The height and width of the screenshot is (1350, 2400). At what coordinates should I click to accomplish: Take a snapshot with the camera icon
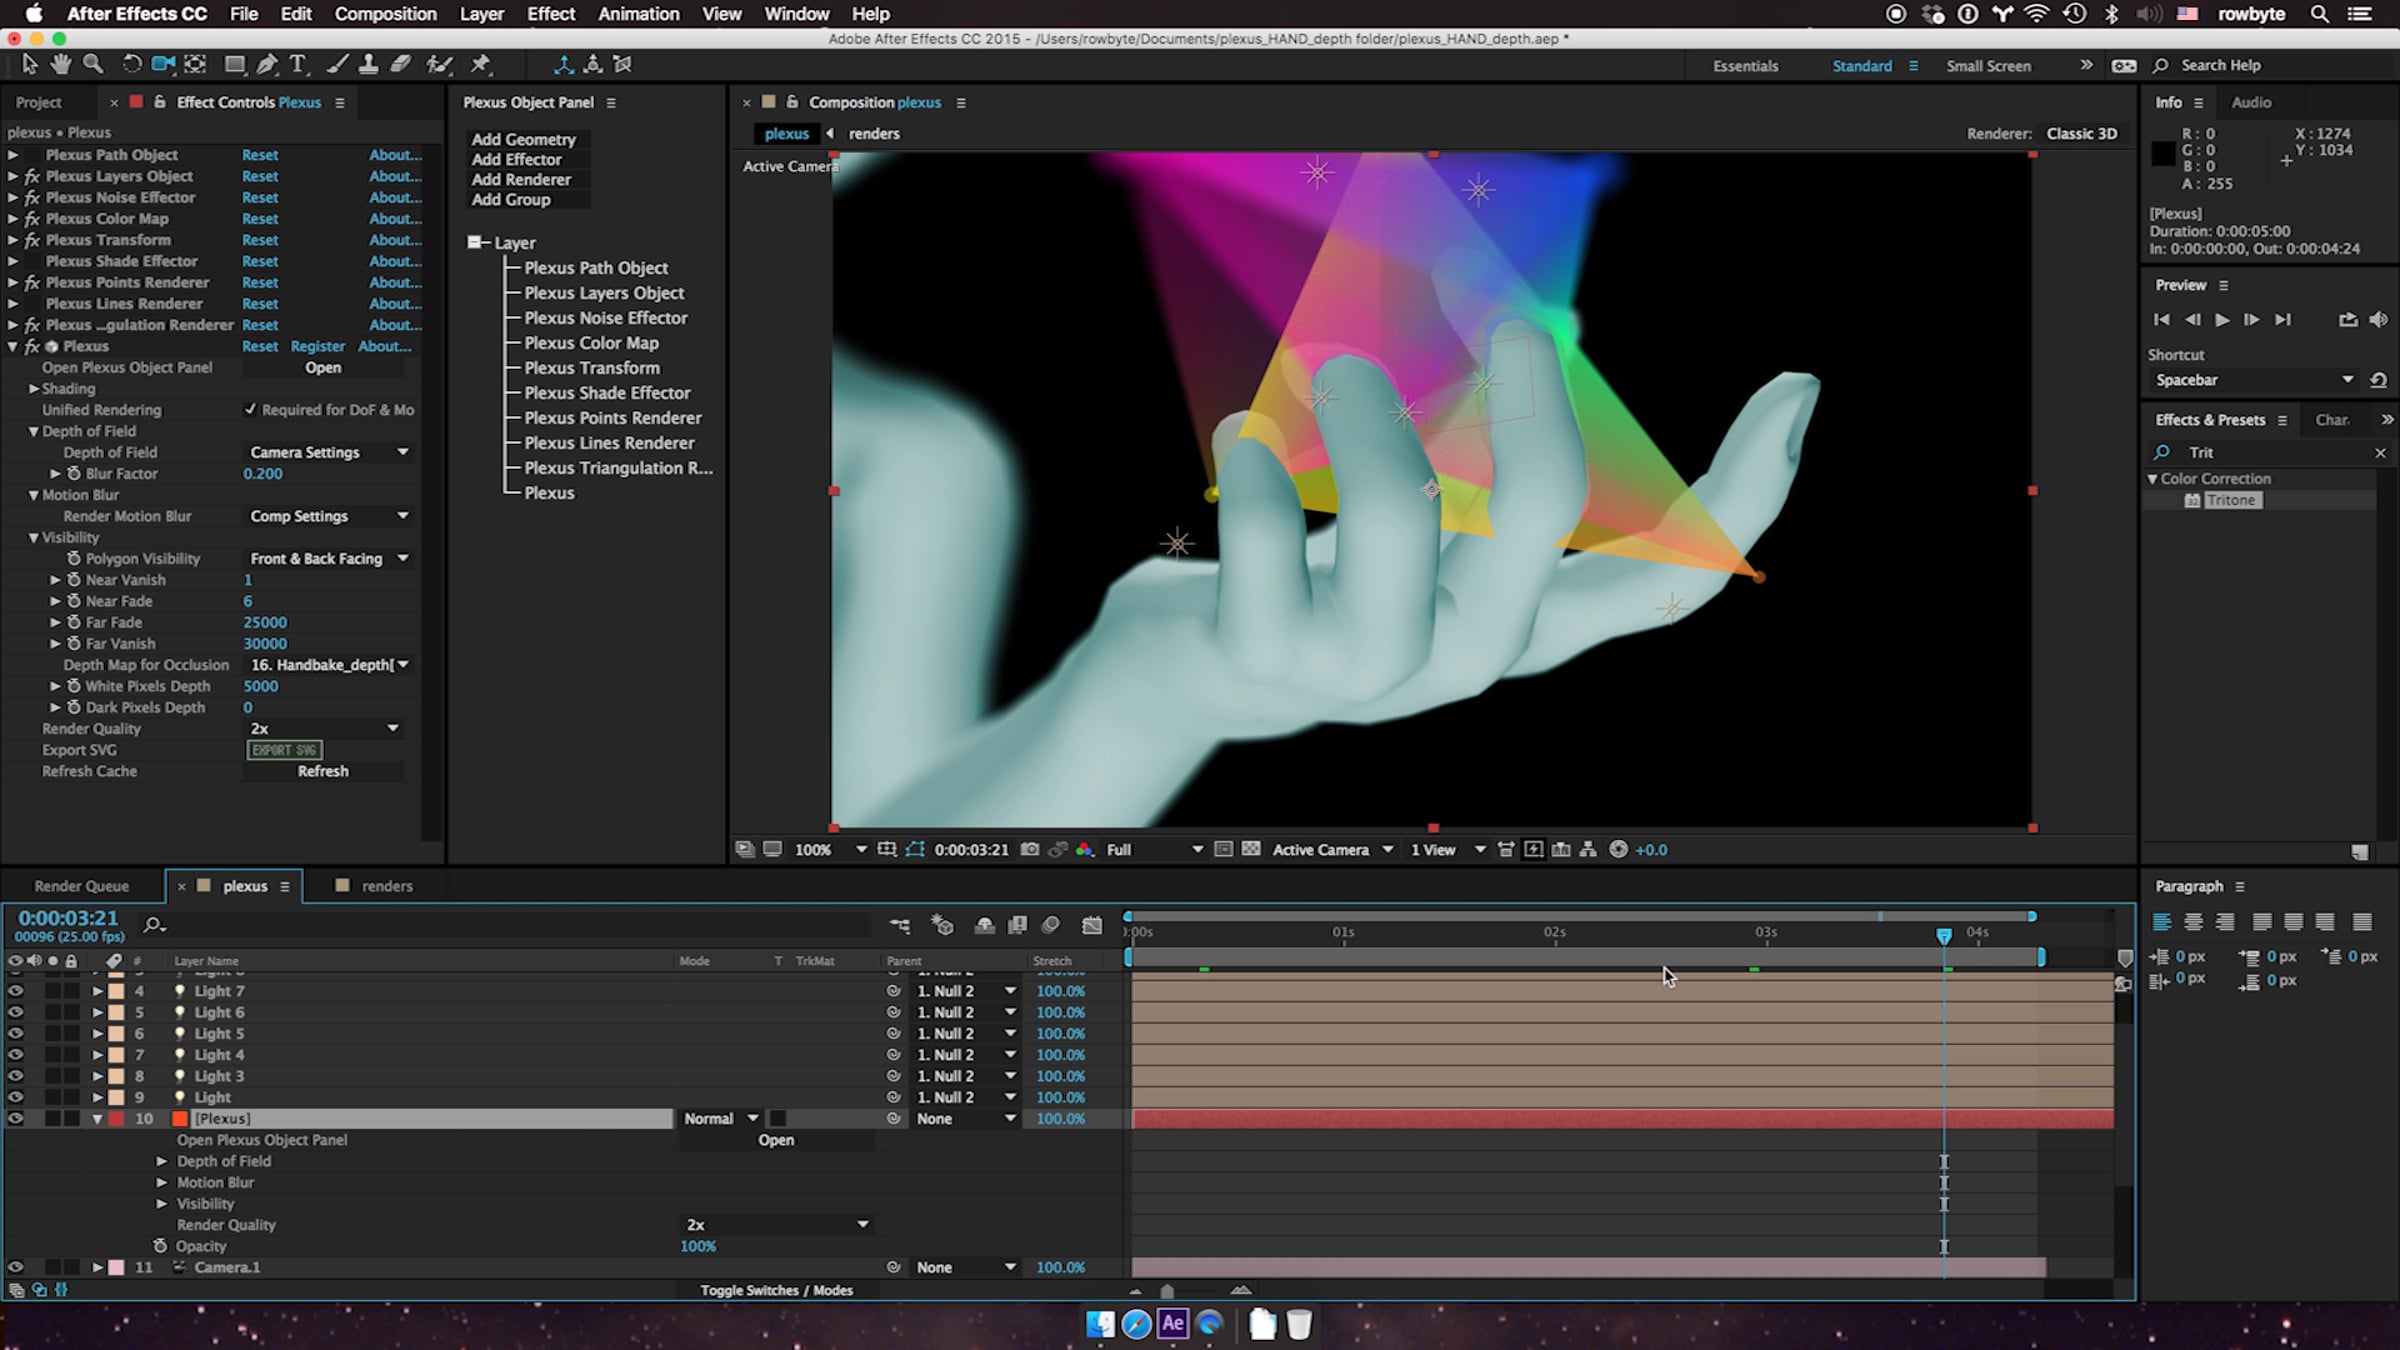coord(1029,849)
